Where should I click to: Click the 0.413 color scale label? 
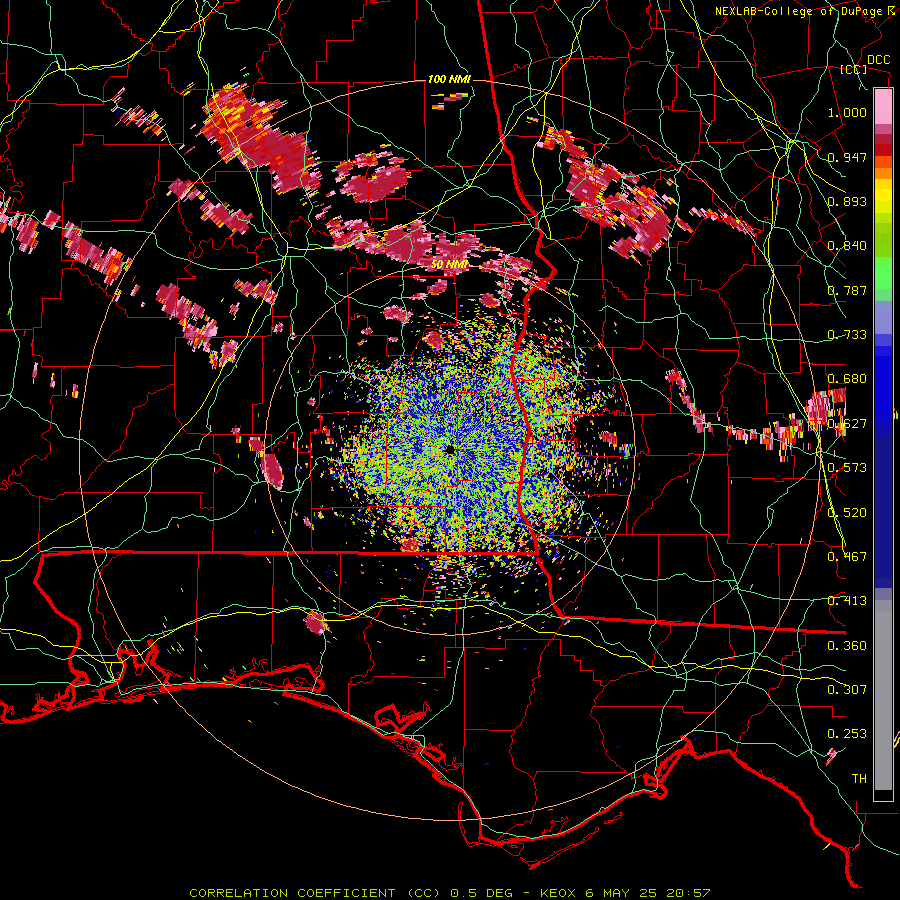(x=847, y=601)
